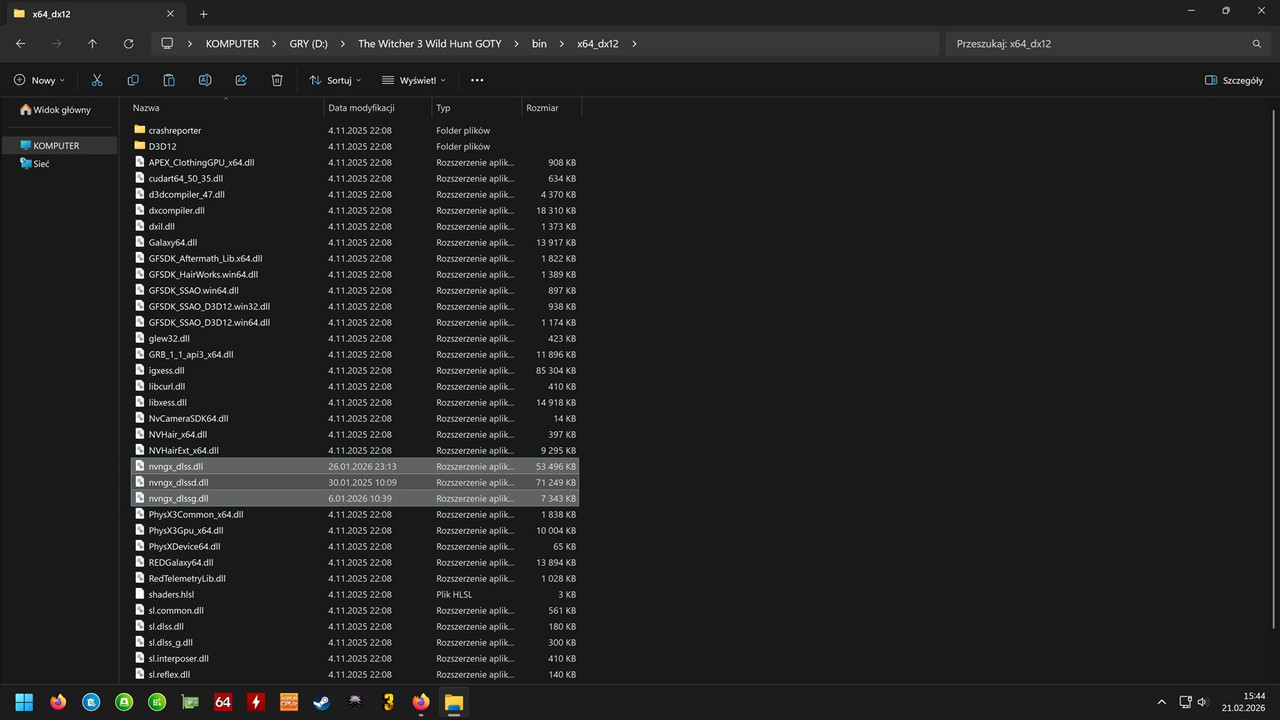Select sl.reflex.dll file
Screen dimensions: 1280x720
(x=355, y=674)
